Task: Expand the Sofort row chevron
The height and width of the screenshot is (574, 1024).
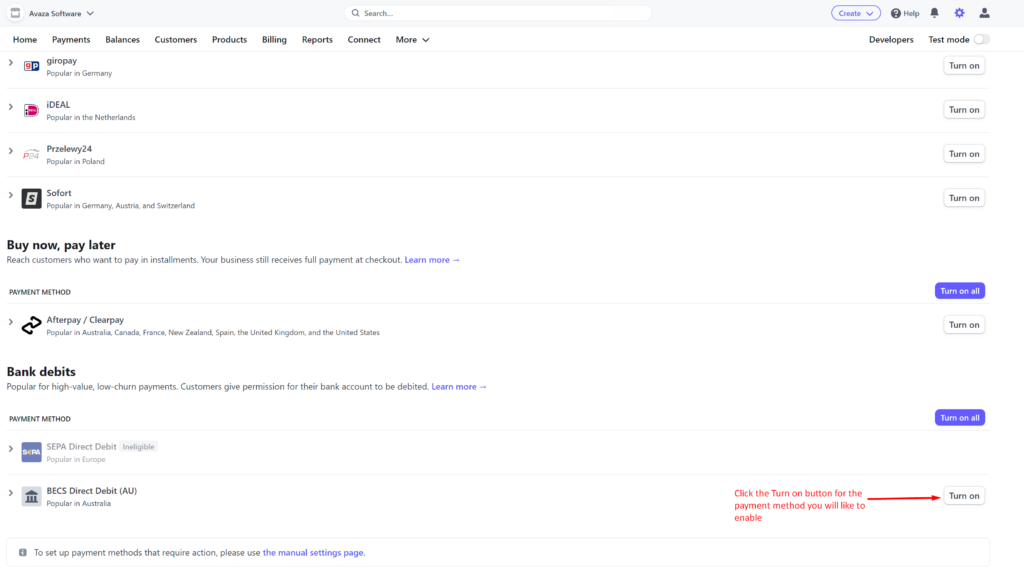Action: tap(10, 195)
